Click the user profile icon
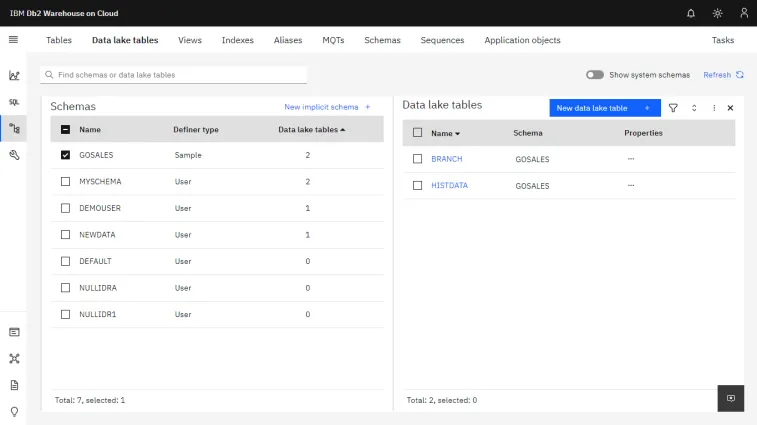Screen dimensions: 757x425 pos(743,13)
